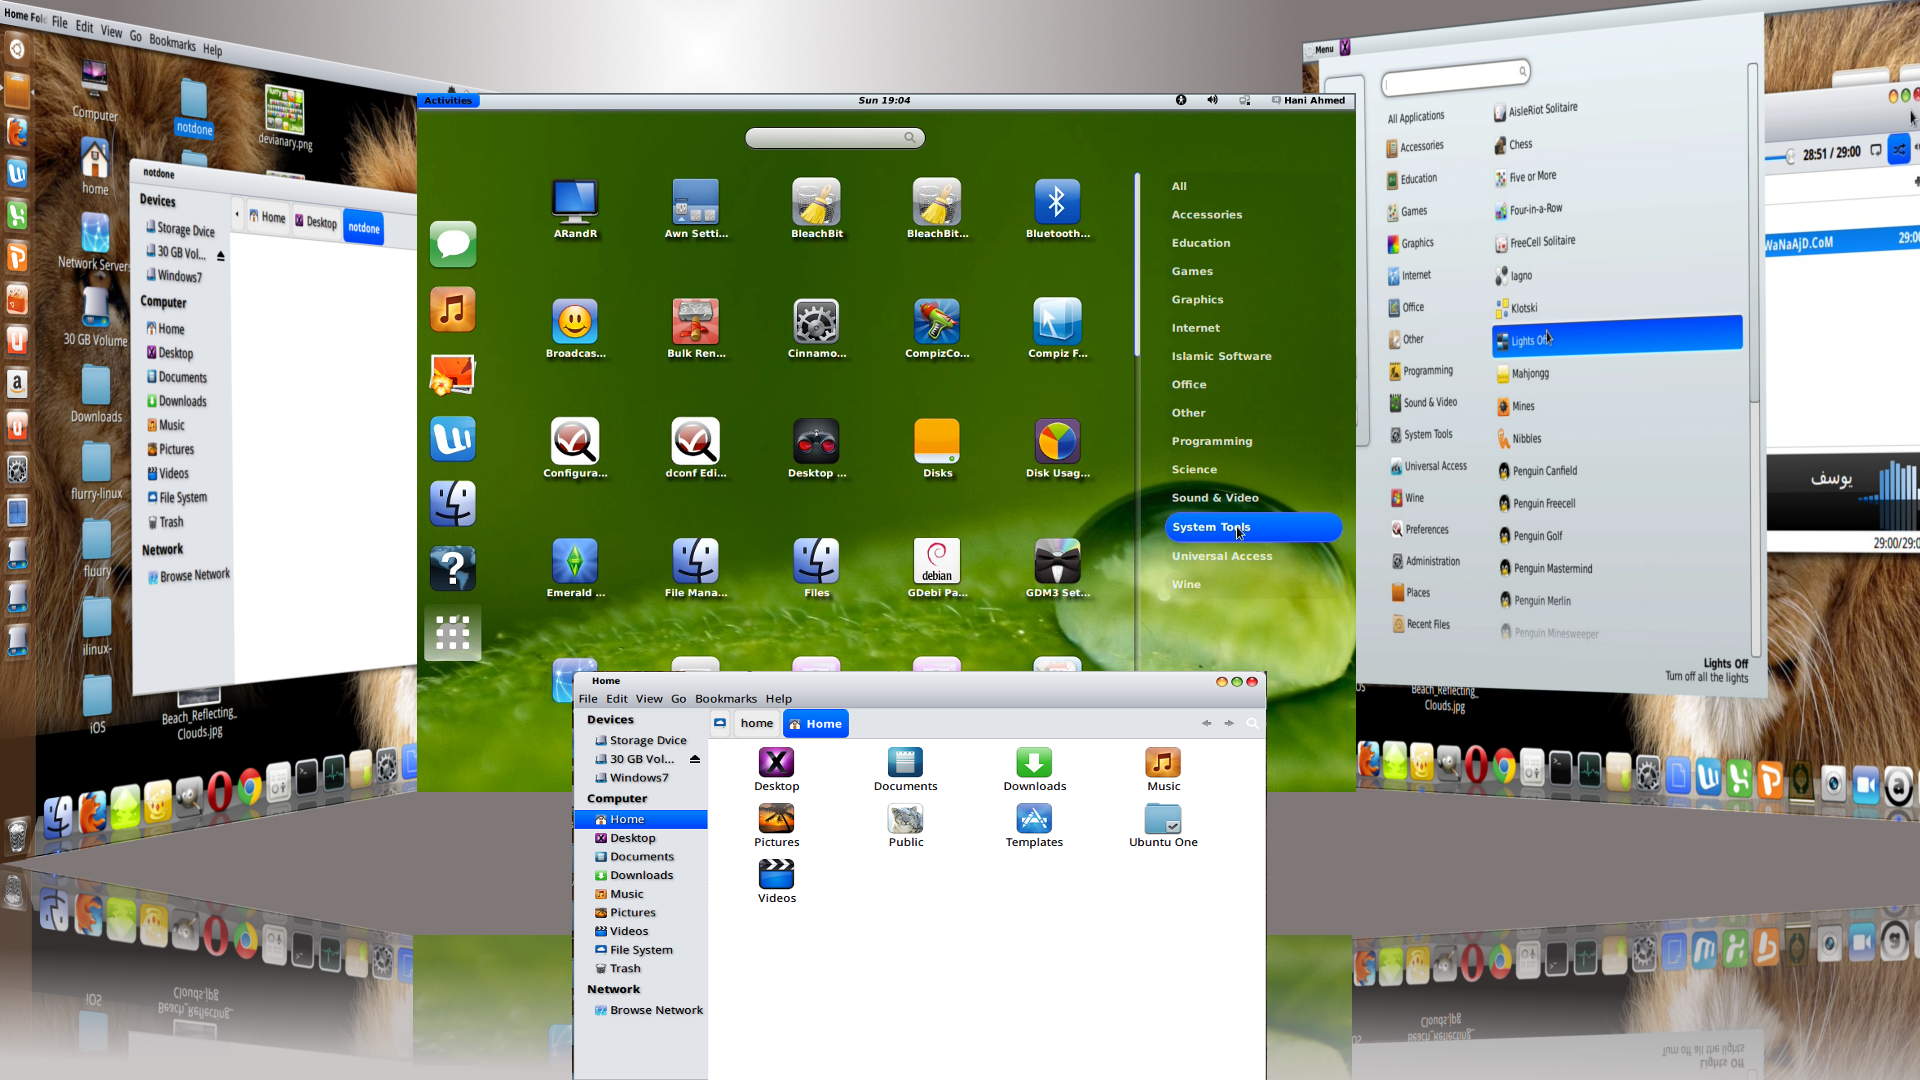Open the Bluetooth application icon
The width and height of the screenshot is (1920, 1080).
pyautogui.click(x=1057, y=202)
